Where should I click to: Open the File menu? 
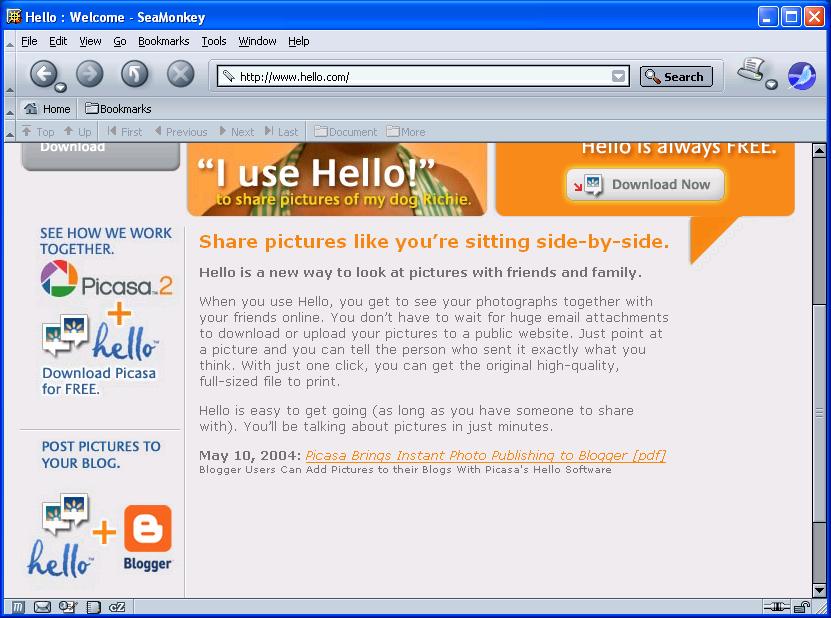(29, 41)
